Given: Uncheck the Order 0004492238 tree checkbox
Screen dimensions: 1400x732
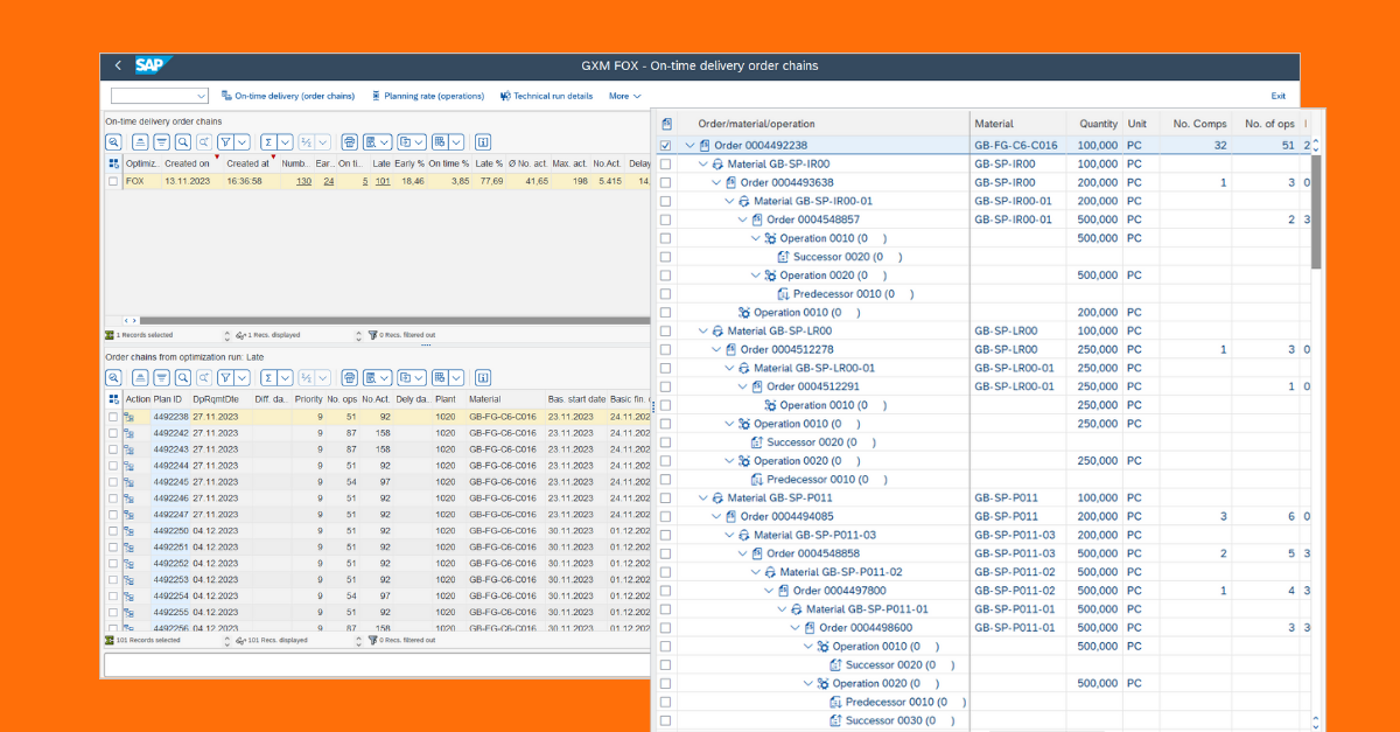Looking at the screenshot, I should point(666,146).
